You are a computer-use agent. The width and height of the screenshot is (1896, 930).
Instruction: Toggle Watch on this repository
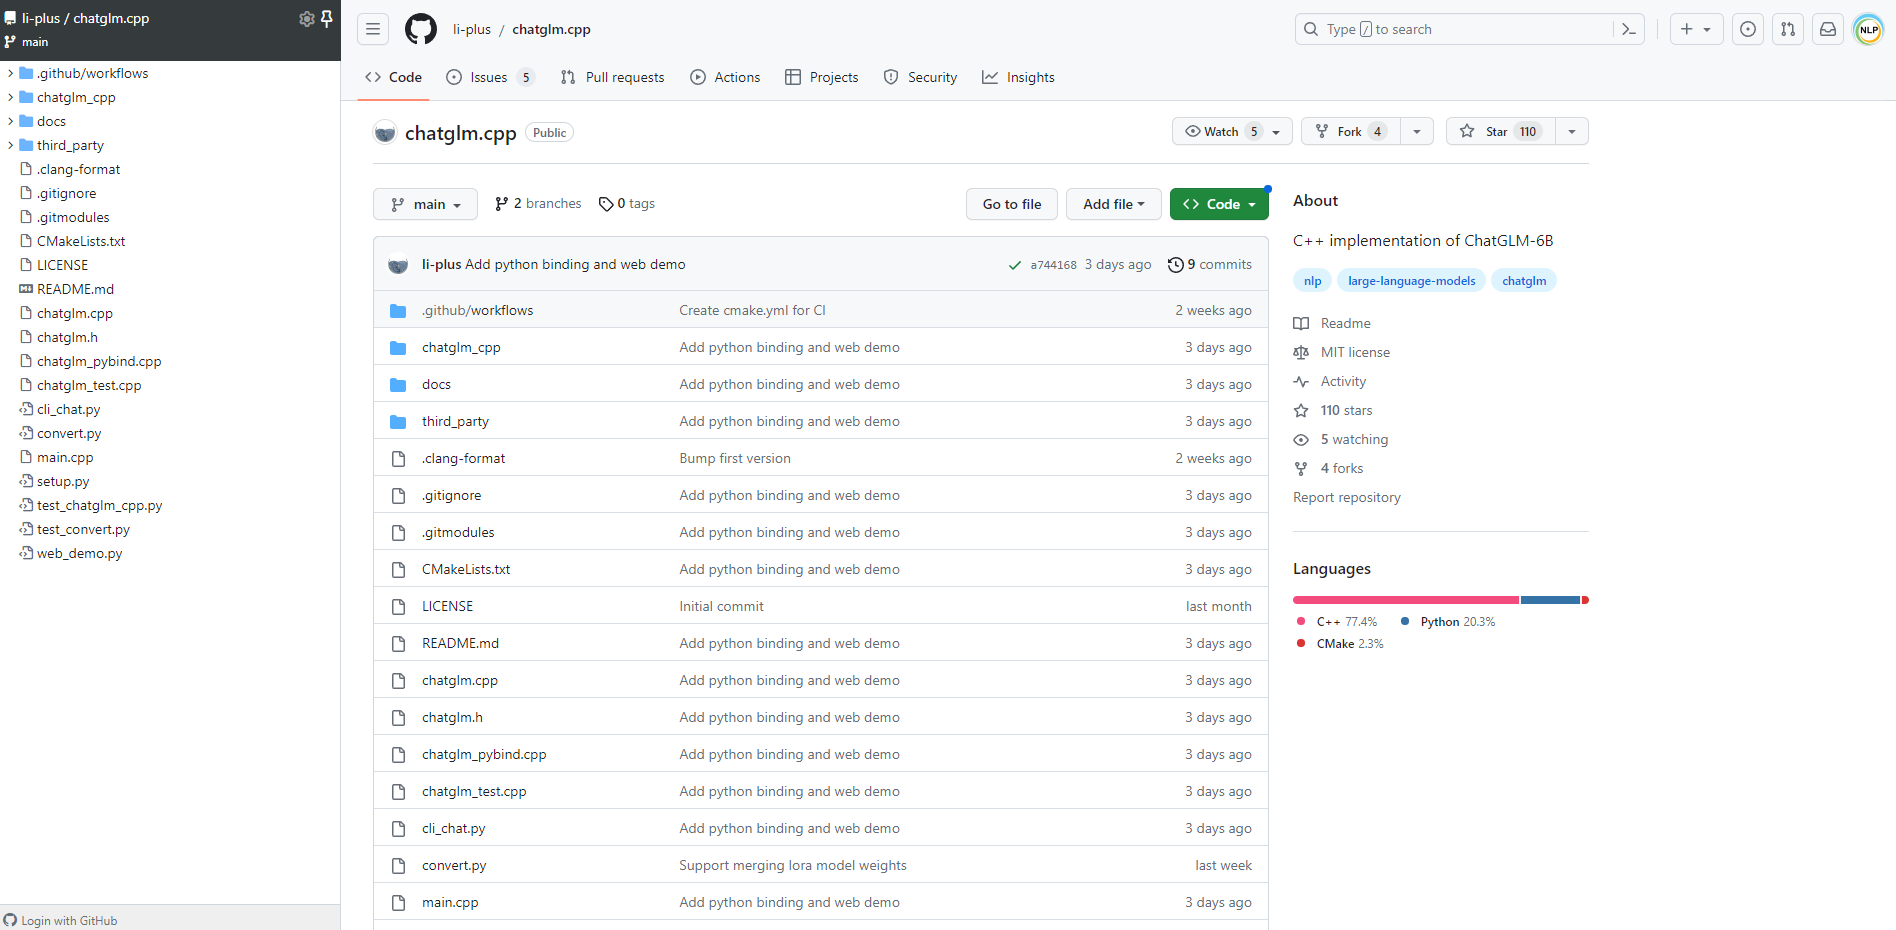[x=1221, y=131]
